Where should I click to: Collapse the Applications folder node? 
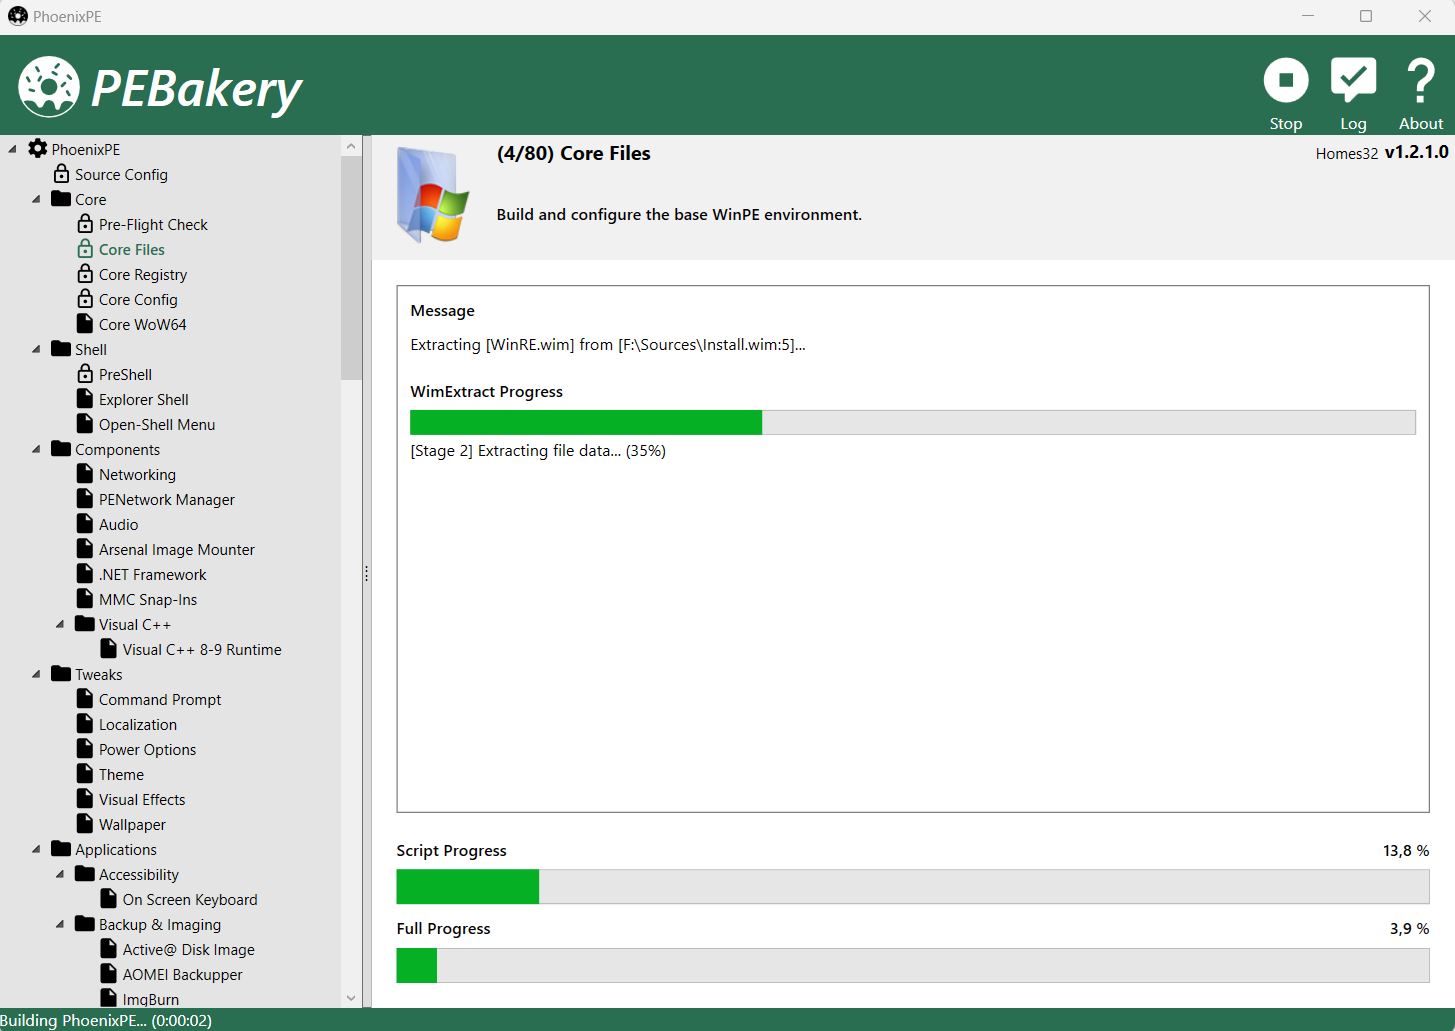[37, 849]
